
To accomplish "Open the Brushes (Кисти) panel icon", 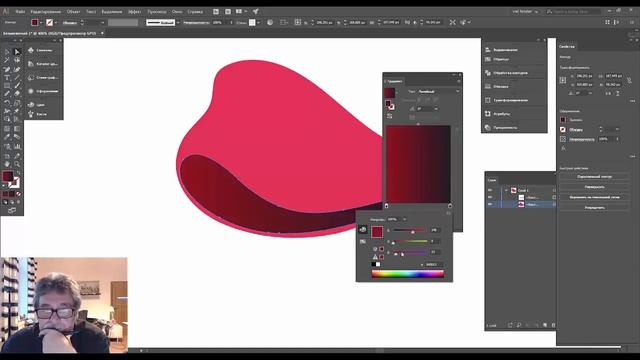I will [x=31, y=114].
